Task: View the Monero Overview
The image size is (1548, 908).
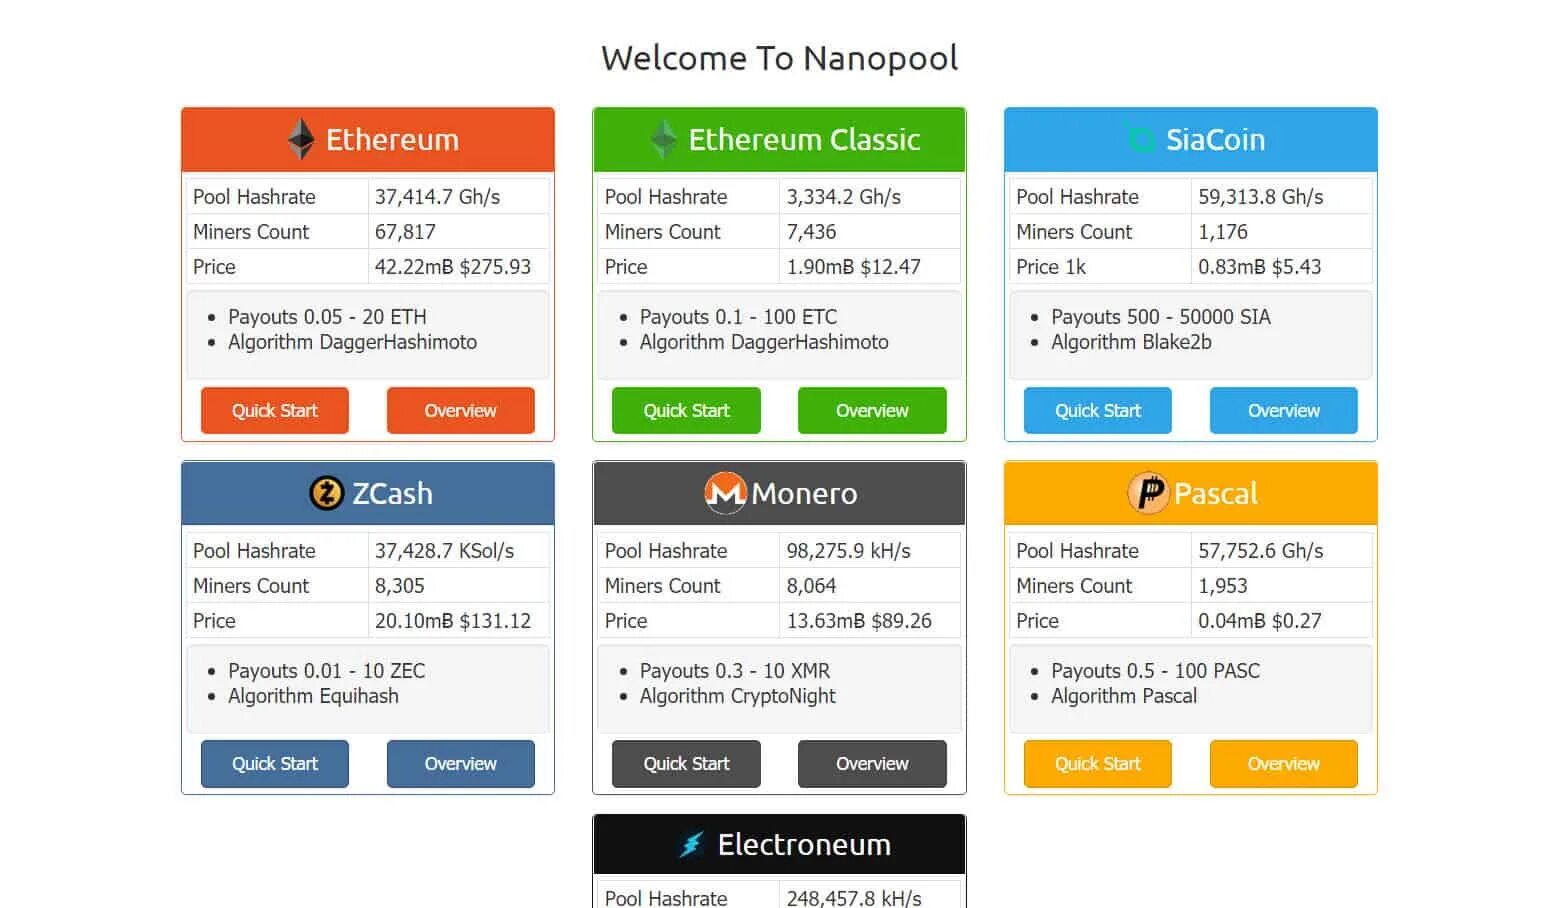Action: (x=872, y=764)
